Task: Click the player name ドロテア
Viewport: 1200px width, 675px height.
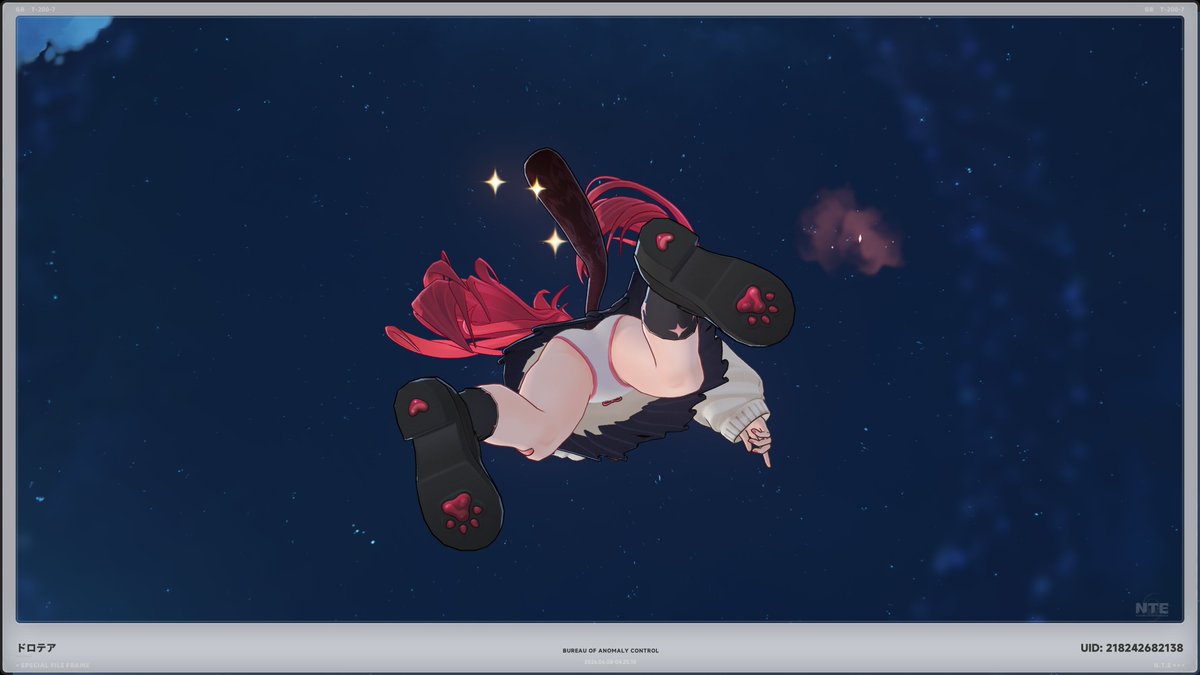Action: [x=36, y=647]
